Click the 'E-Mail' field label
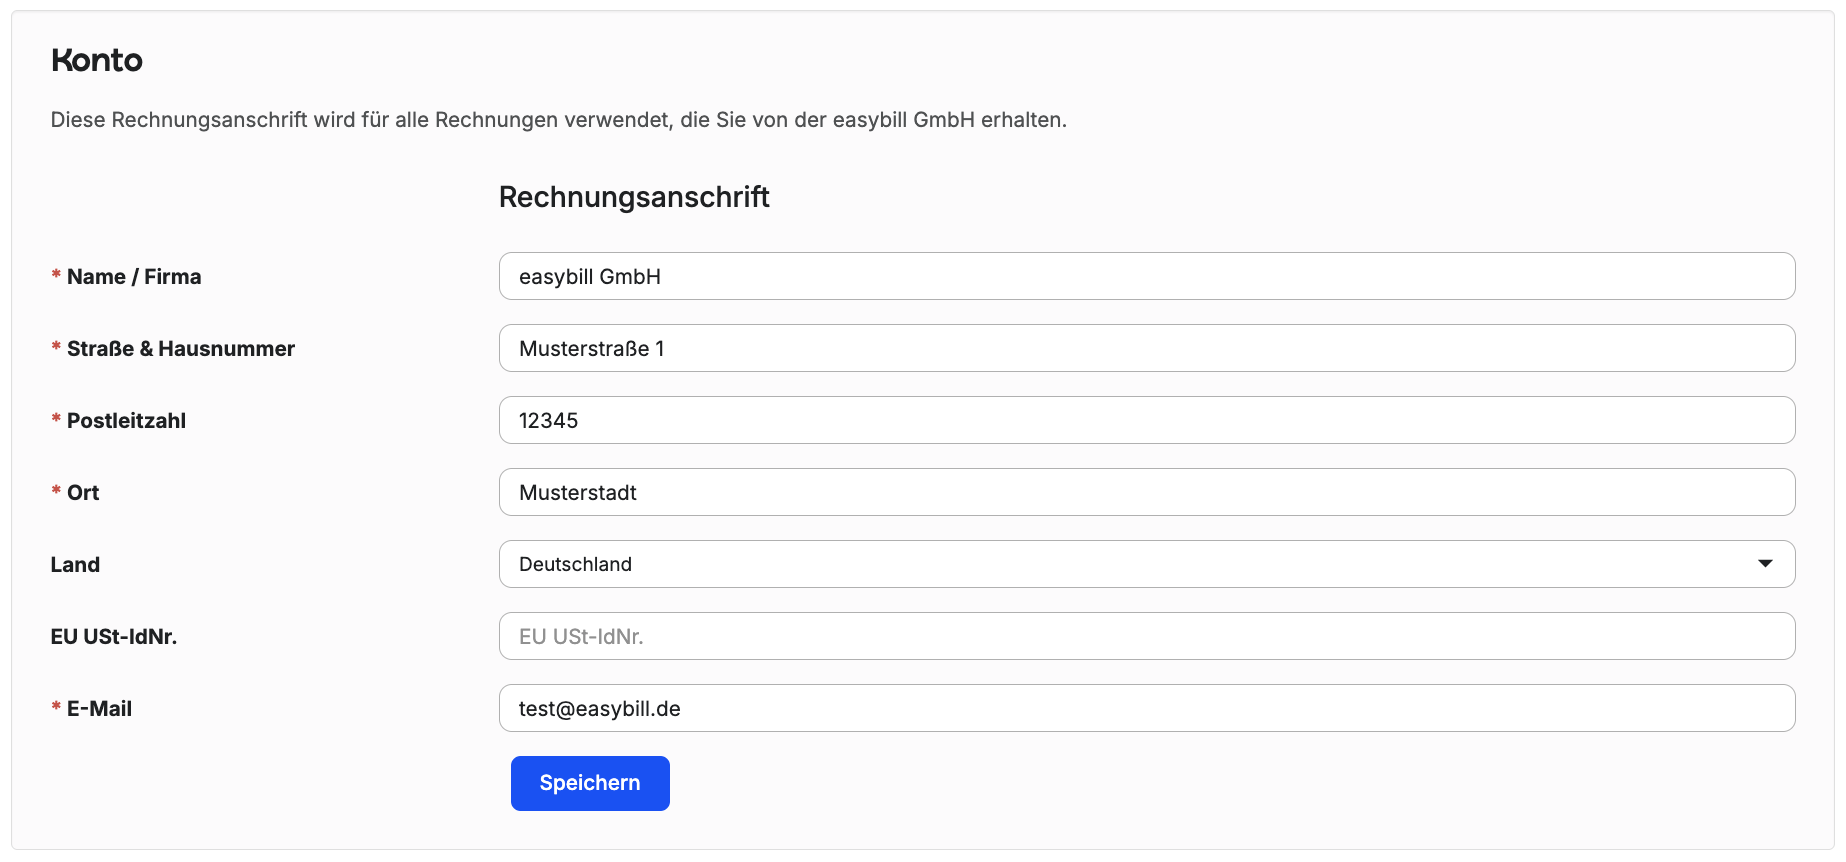This screenshot has width=1846, height=862. (99, 709)
